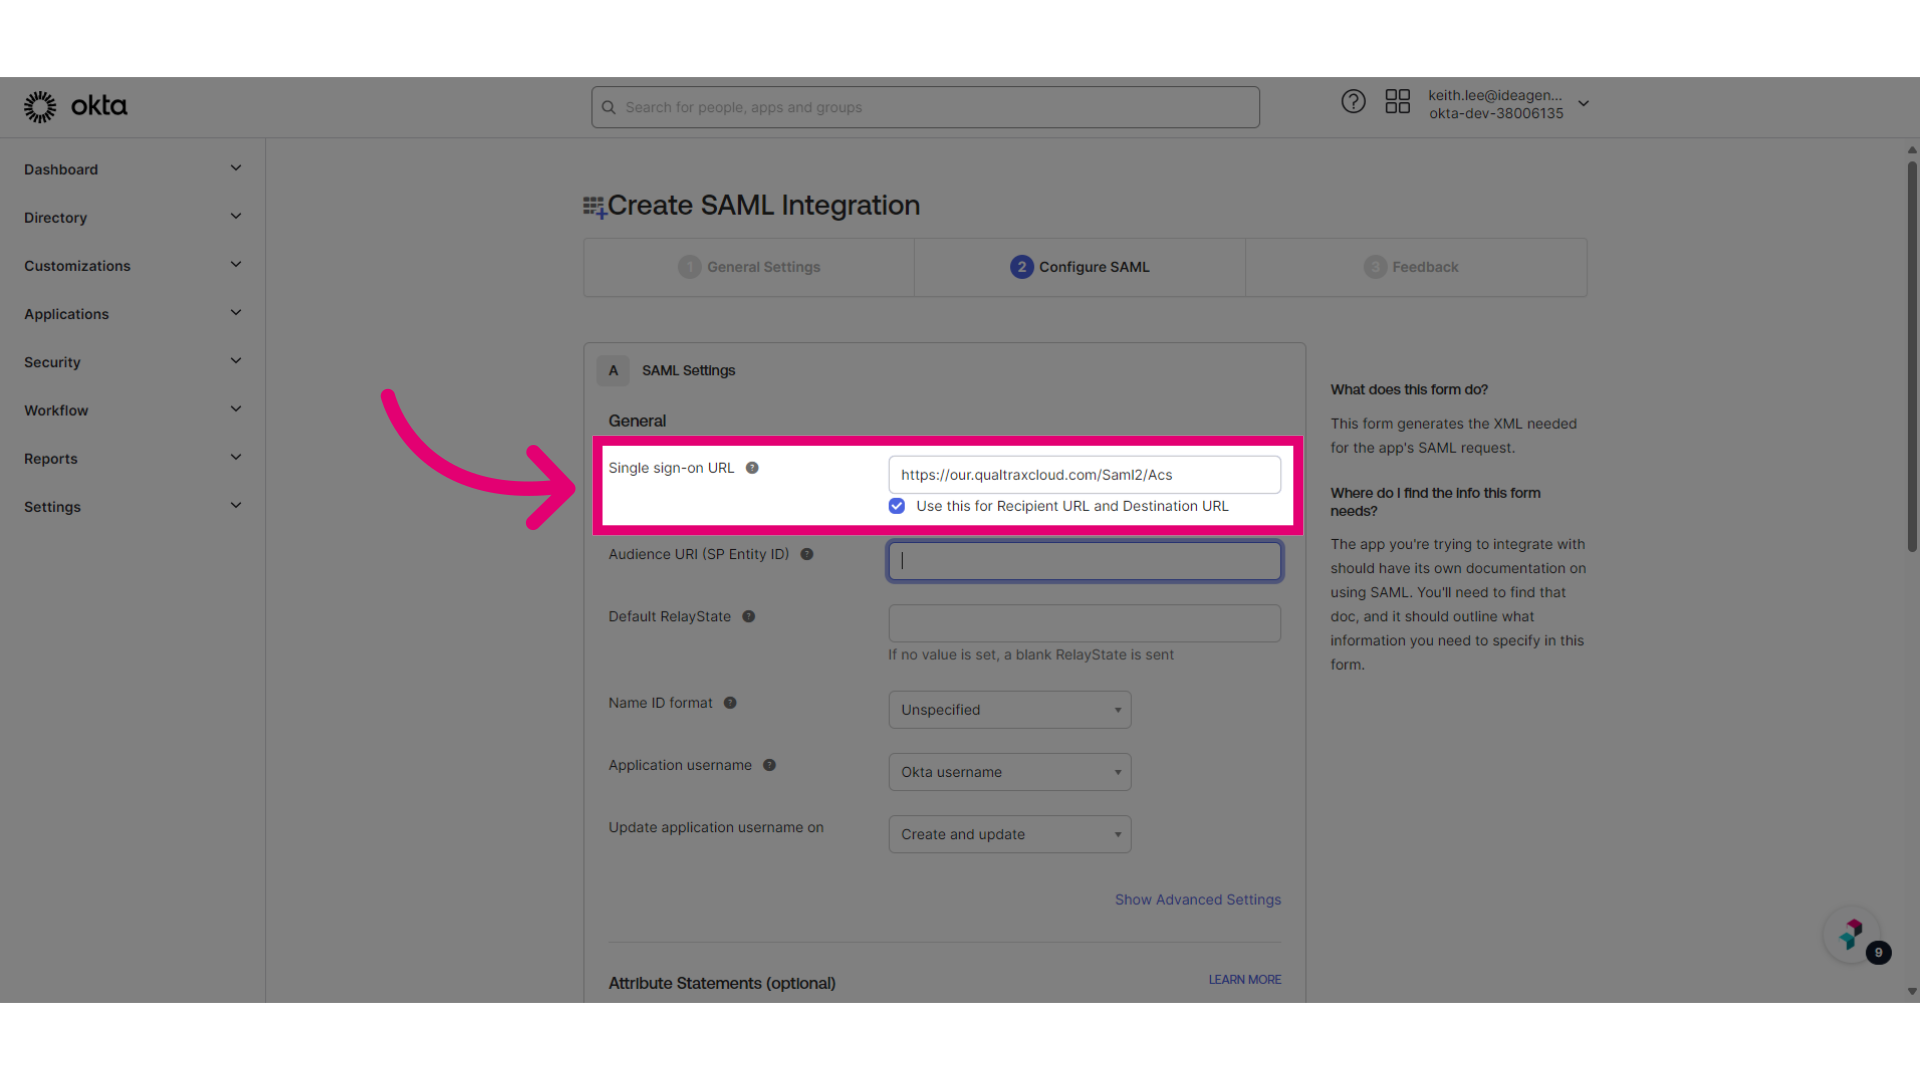Open the chat support widget icon
This screenshot has width=1920, height=1080.
point(1851,934)
